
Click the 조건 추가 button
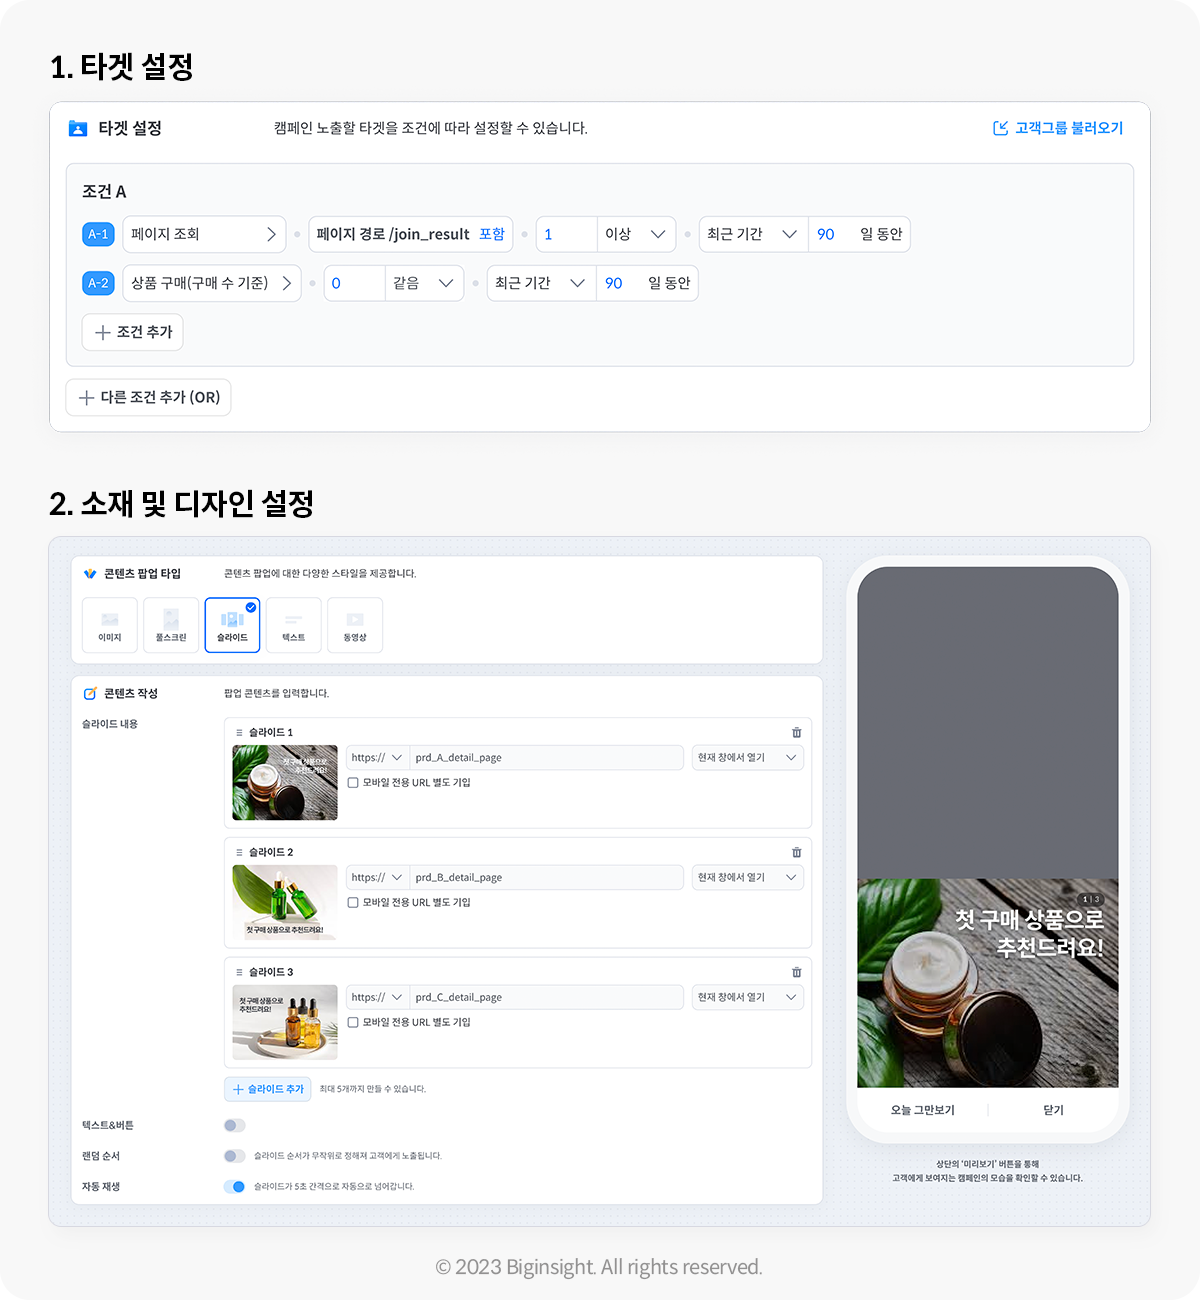click(x=133, y=332)
